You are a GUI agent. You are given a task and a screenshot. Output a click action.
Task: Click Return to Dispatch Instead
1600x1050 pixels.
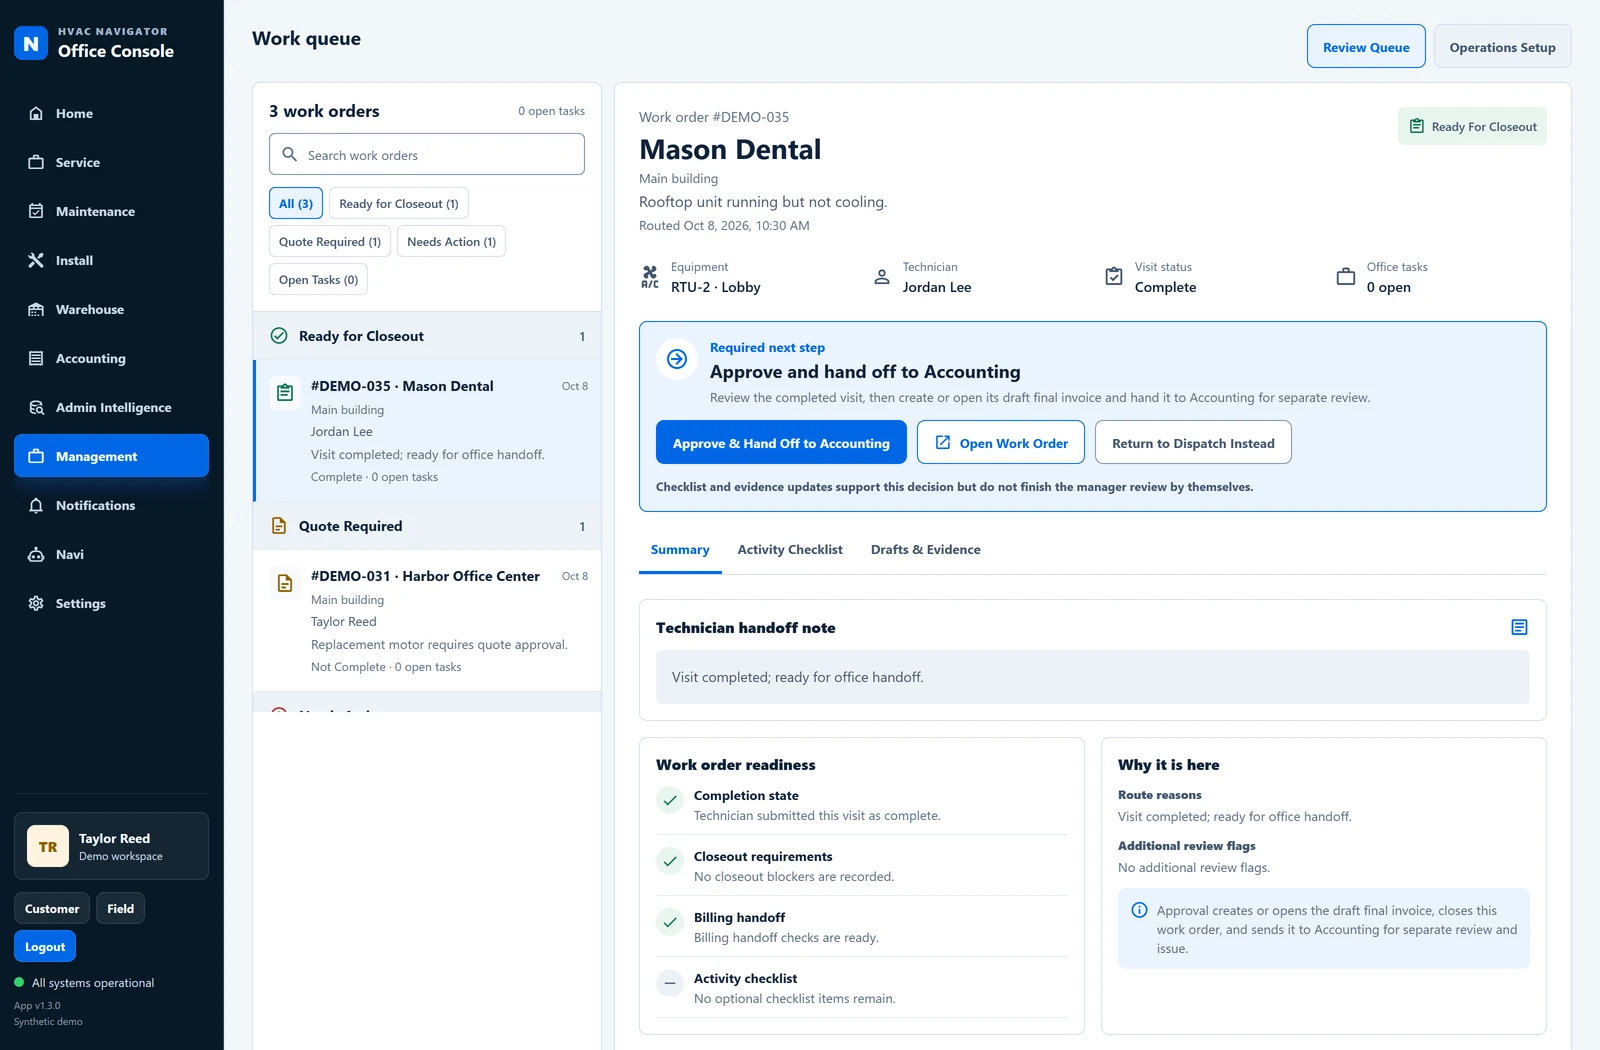point(1193,442)
